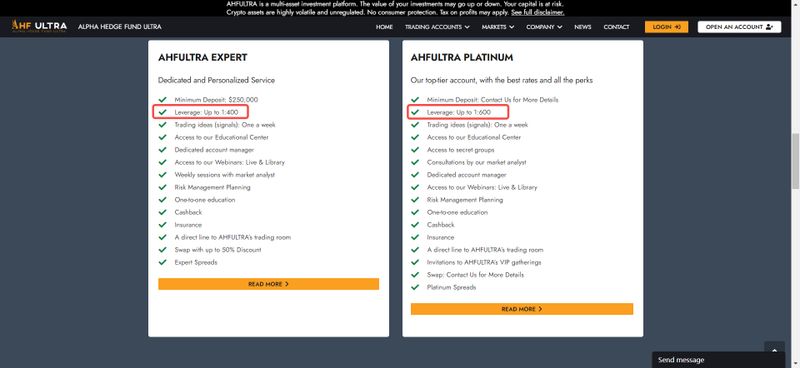Click green checkmark beside Expert Spreads
The height and width of the screenshot is (368, 800).
[163, 262]
